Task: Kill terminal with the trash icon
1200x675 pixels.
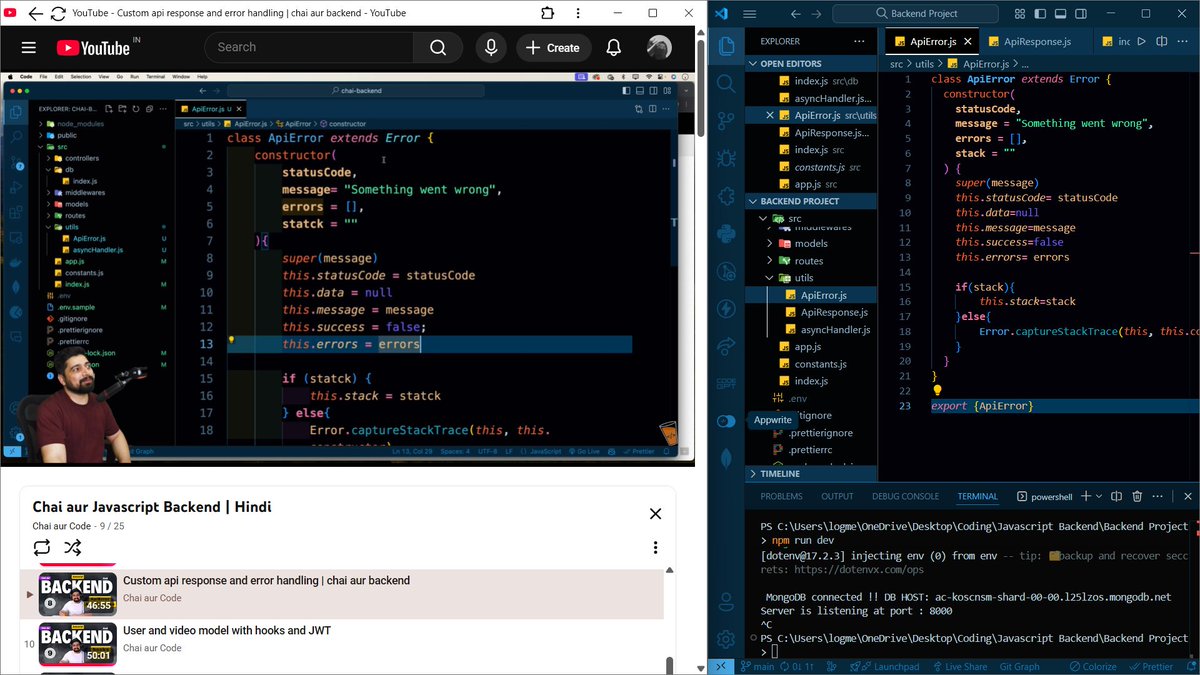Action: tap(1137, 496)
